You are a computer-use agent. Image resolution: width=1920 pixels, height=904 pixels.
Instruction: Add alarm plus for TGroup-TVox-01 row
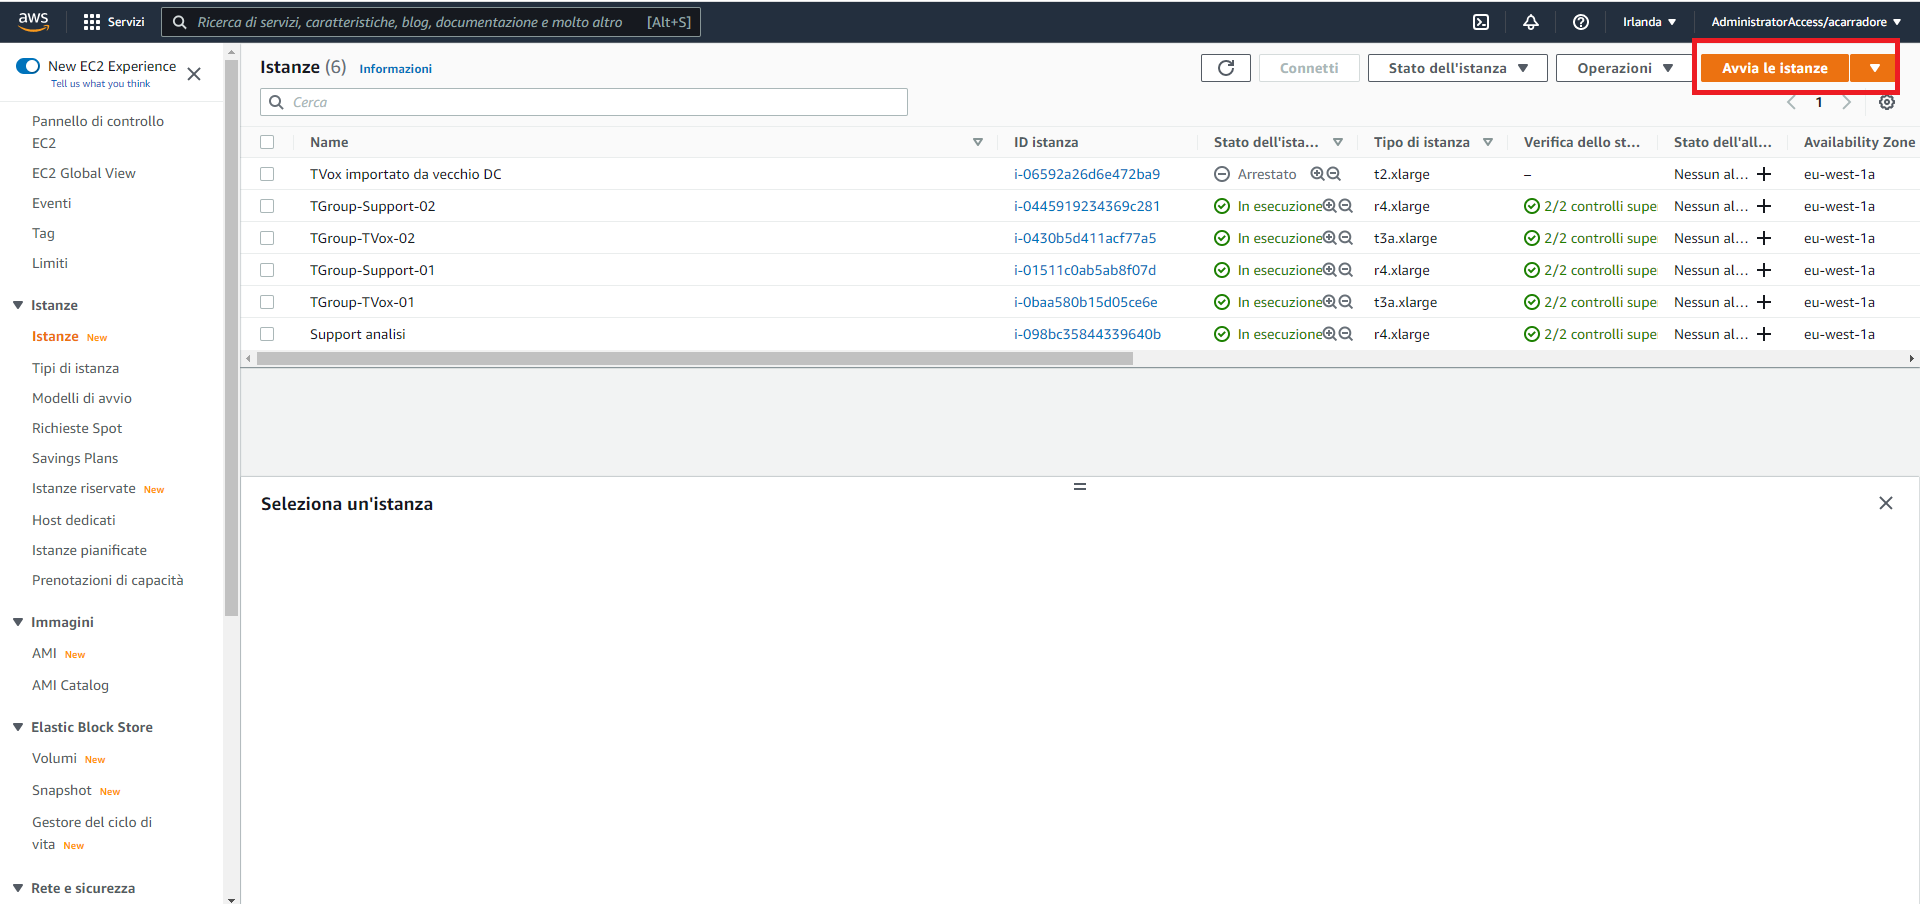1764,302
